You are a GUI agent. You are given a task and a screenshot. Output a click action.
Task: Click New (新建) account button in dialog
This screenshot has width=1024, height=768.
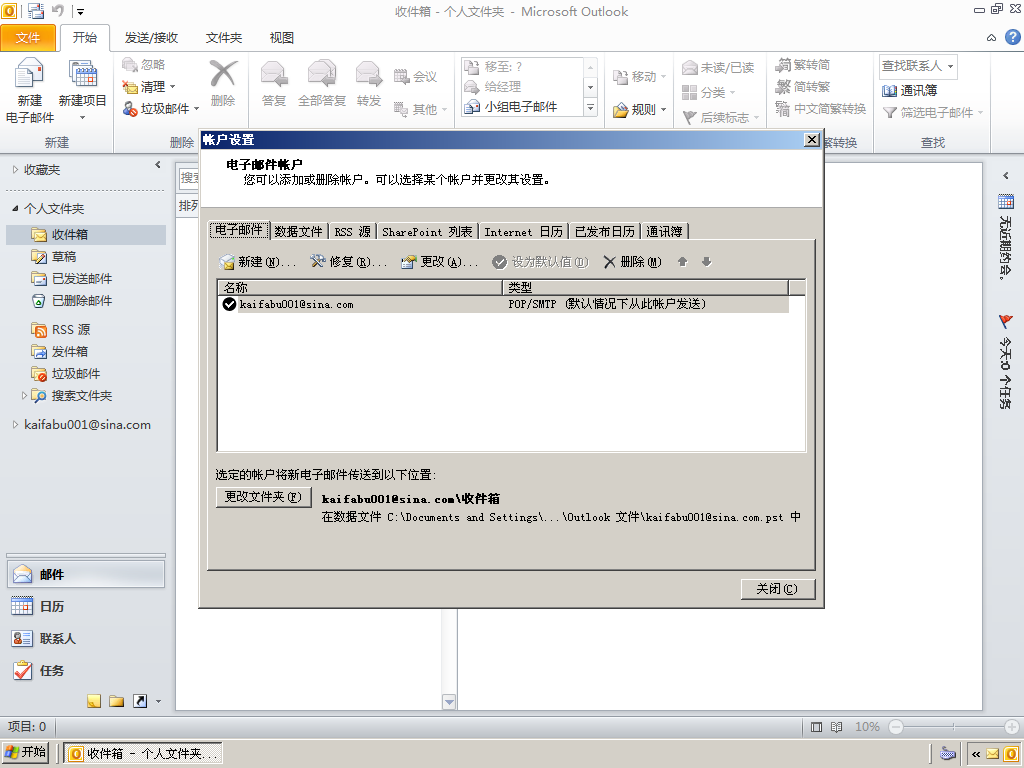coord(257,262)
